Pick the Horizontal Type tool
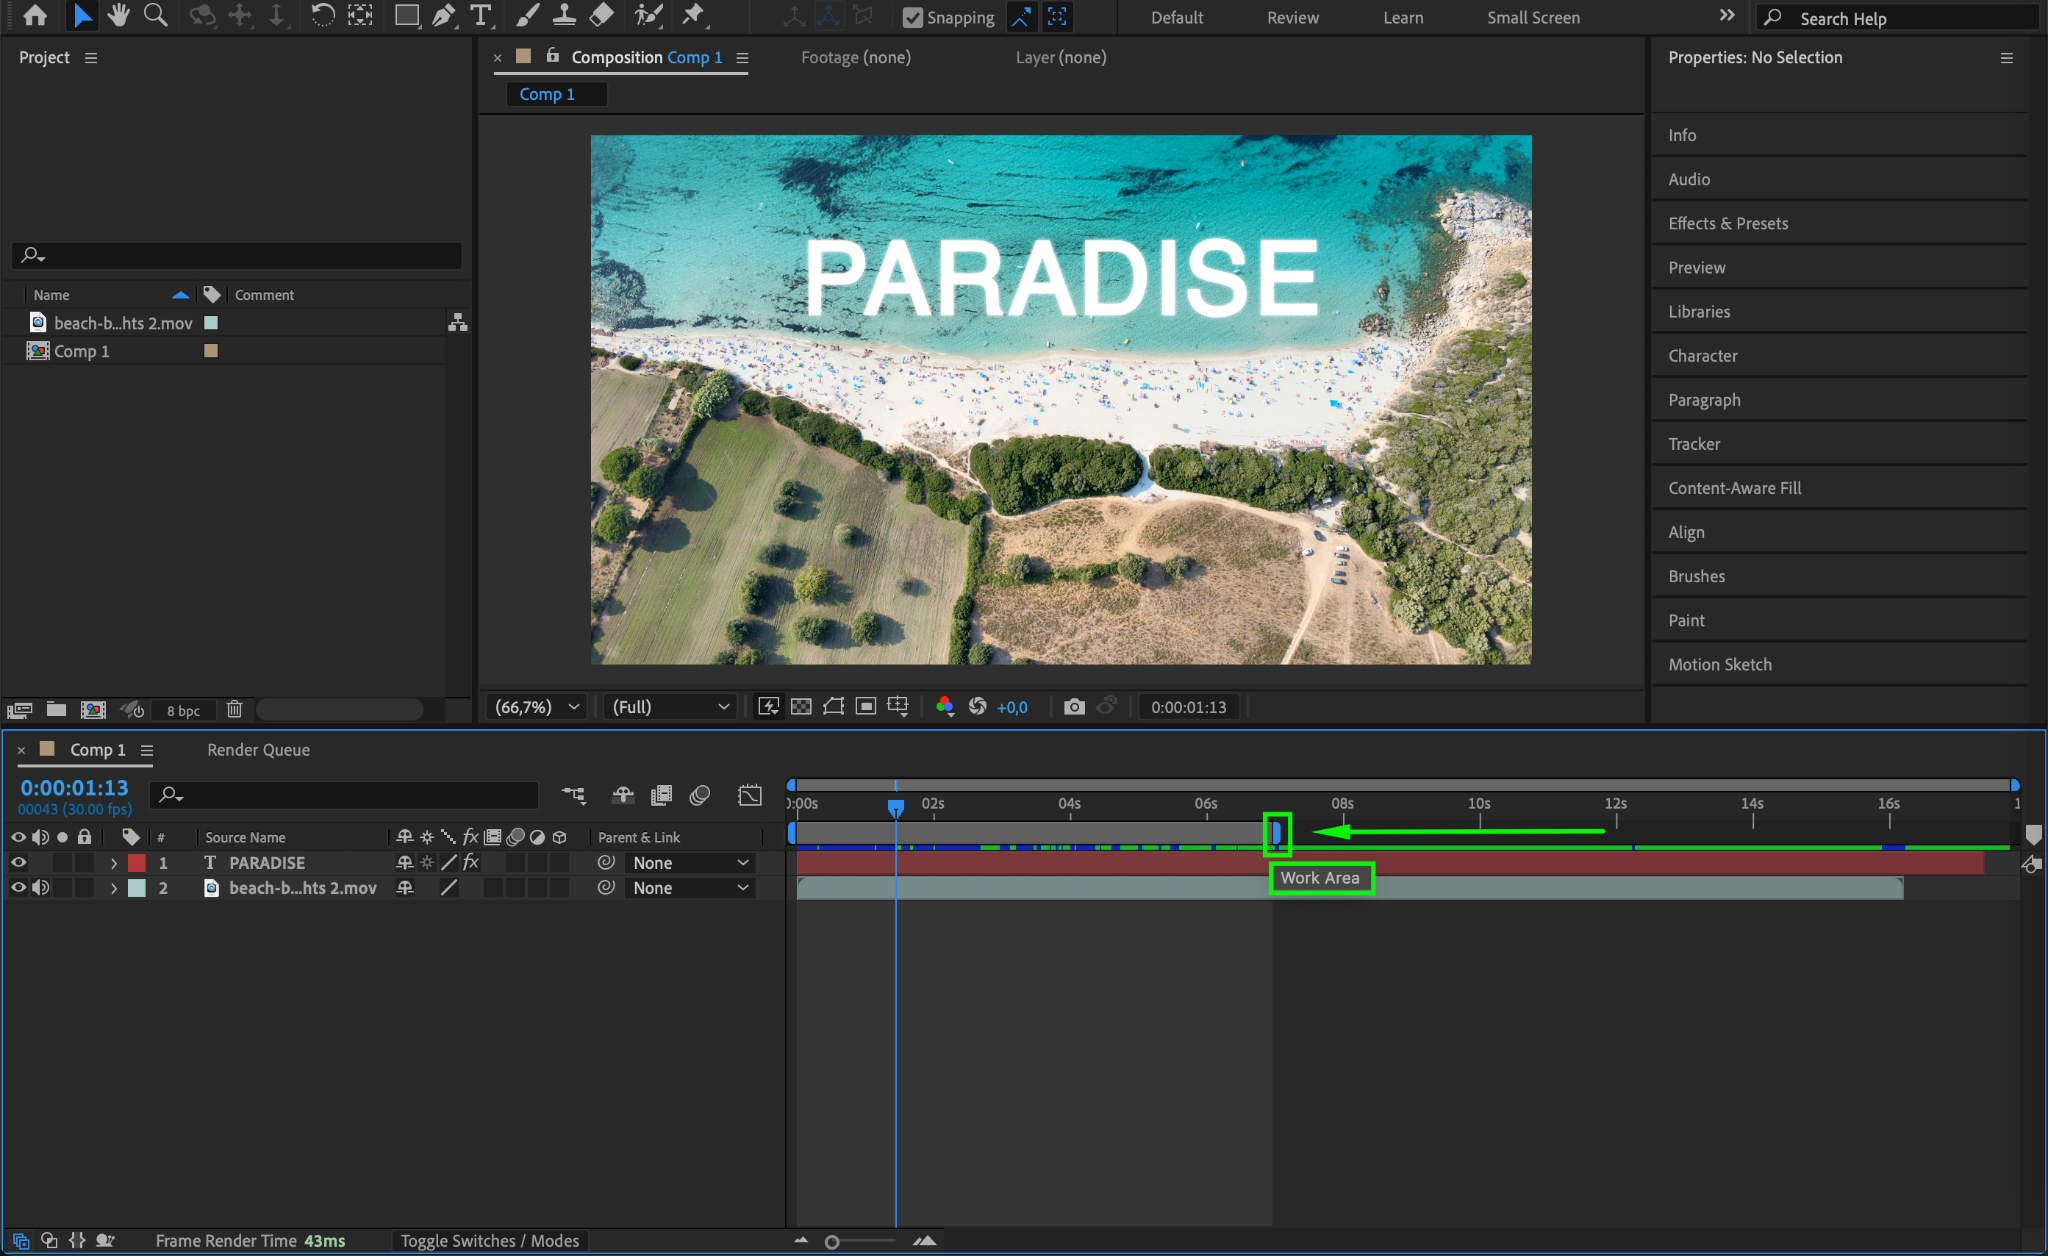The height and width of the screenshot is (1256, 2048). coord(481,15)
